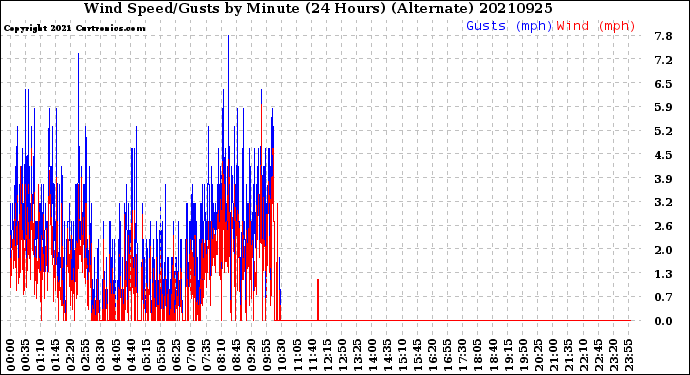Click the 01:45 time axis label
Screen dimensions: 690x375
(x=56, y=355)
